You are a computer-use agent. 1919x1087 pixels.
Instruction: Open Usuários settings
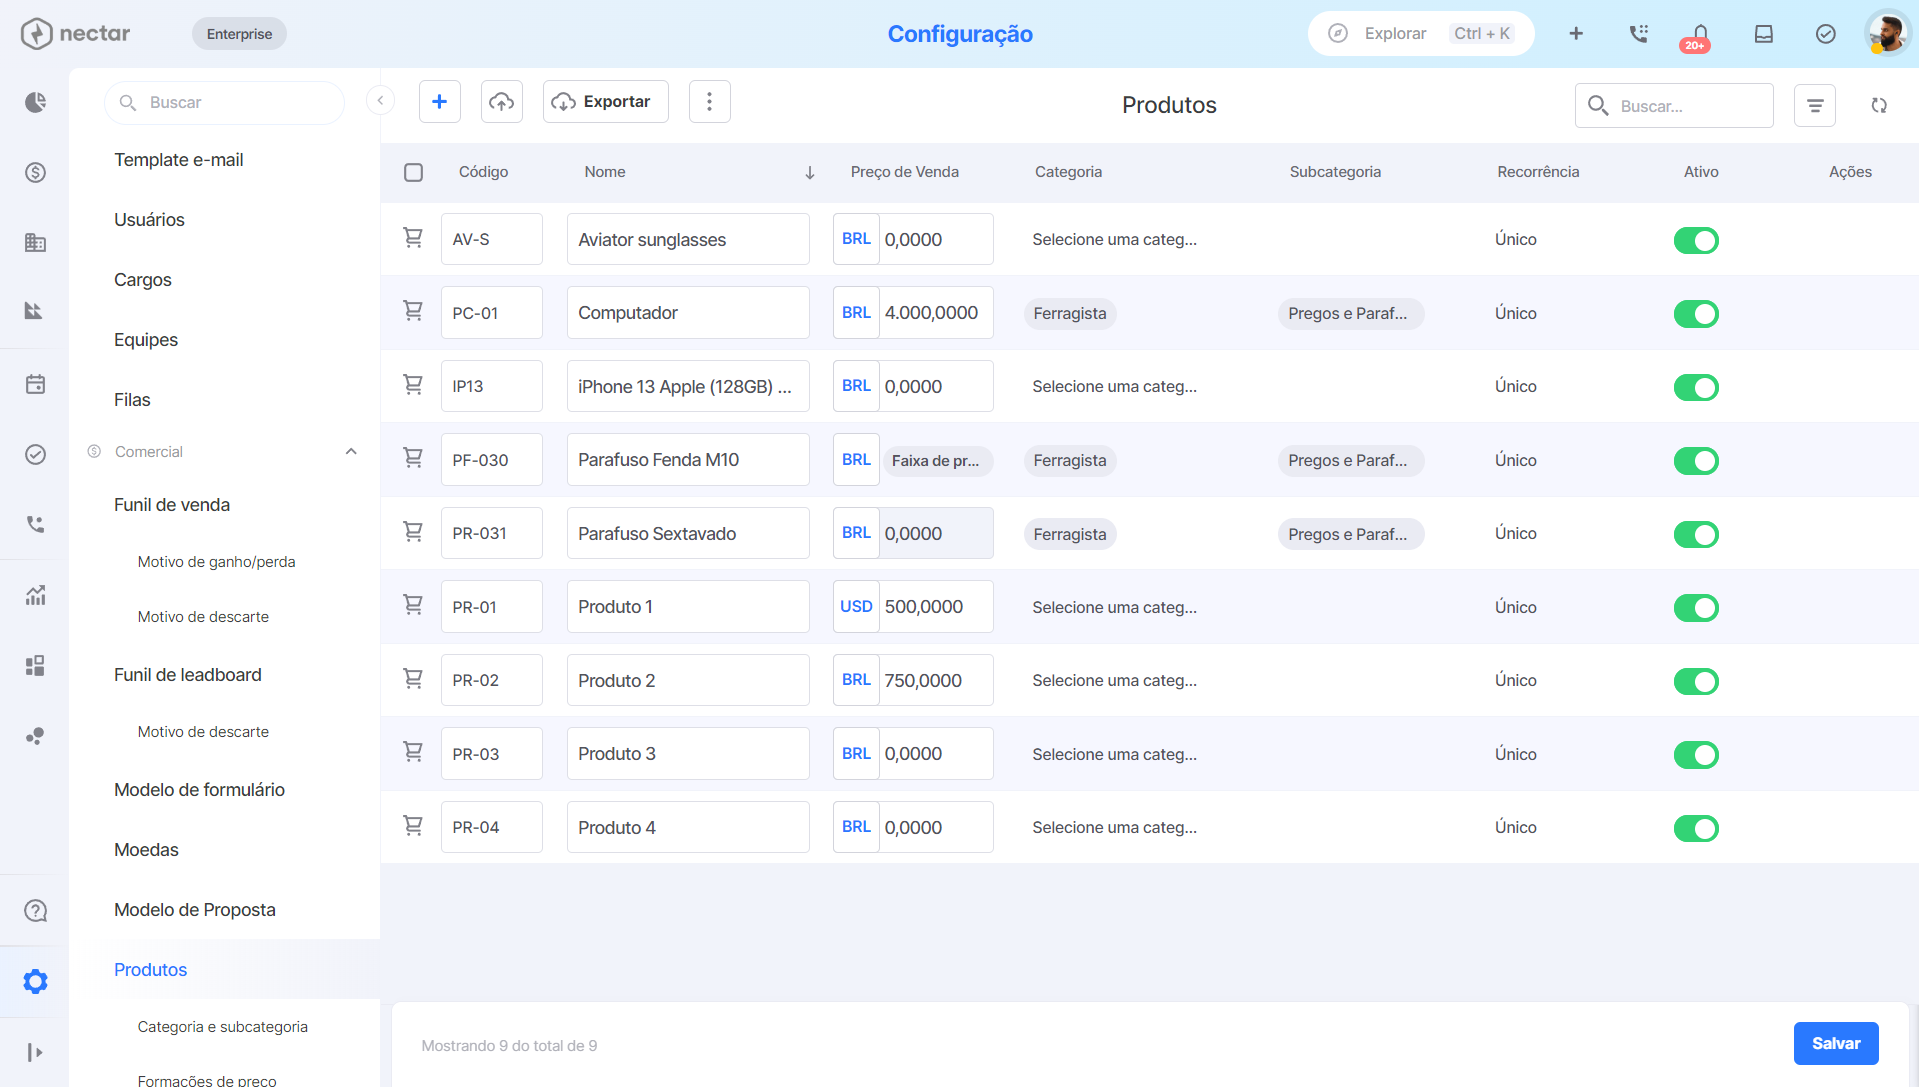(149, 220)
